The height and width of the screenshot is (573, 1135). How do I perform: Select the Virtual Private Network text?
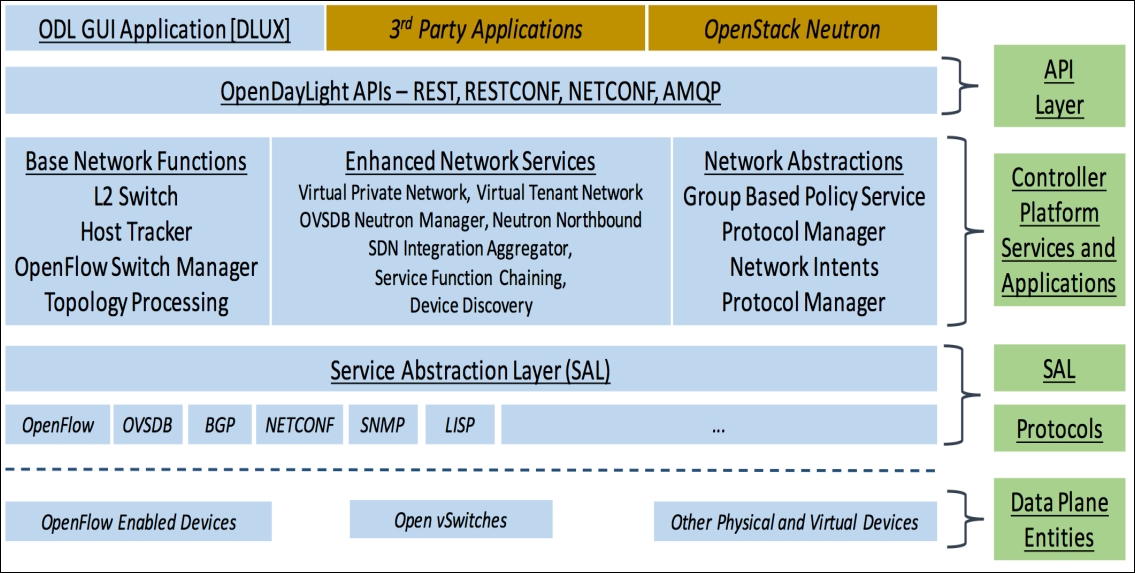(383, 192)
